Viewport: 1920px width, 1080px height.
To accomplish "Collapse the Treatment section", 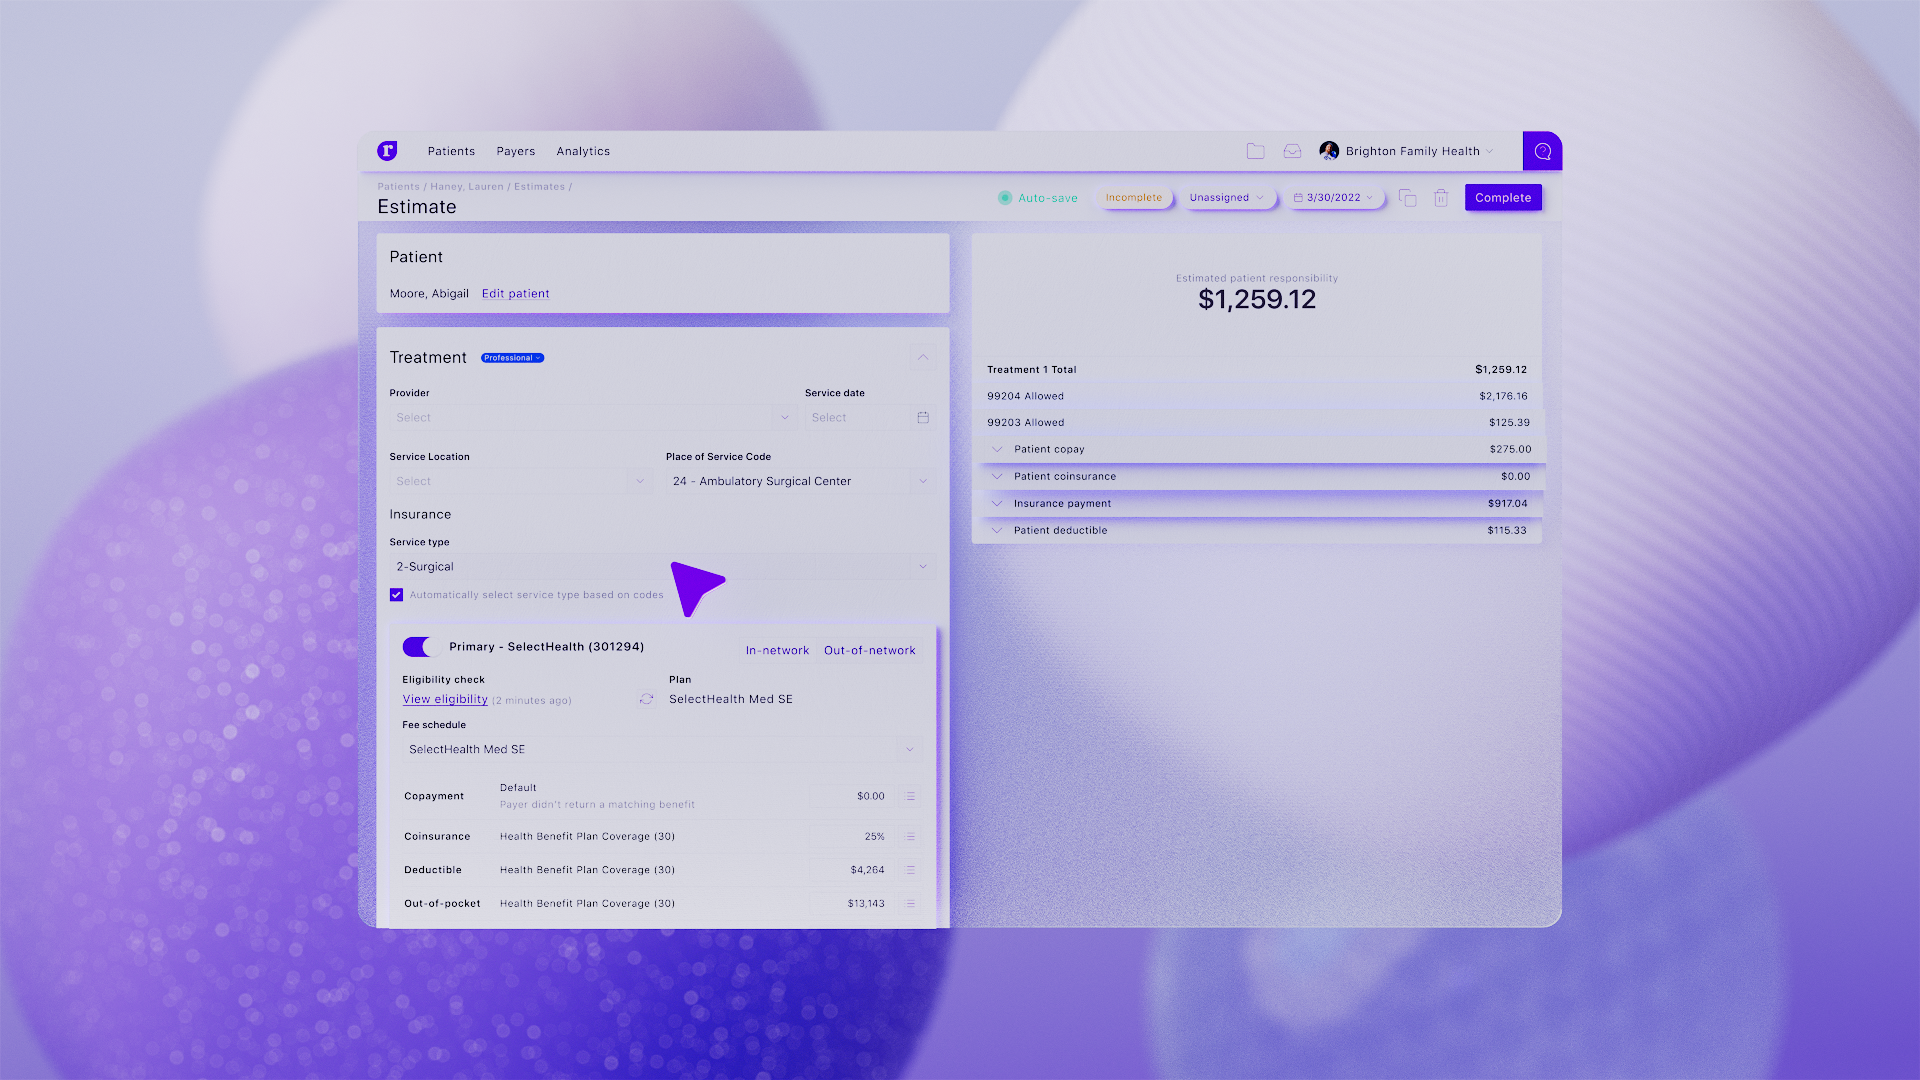I will (923, 357).
